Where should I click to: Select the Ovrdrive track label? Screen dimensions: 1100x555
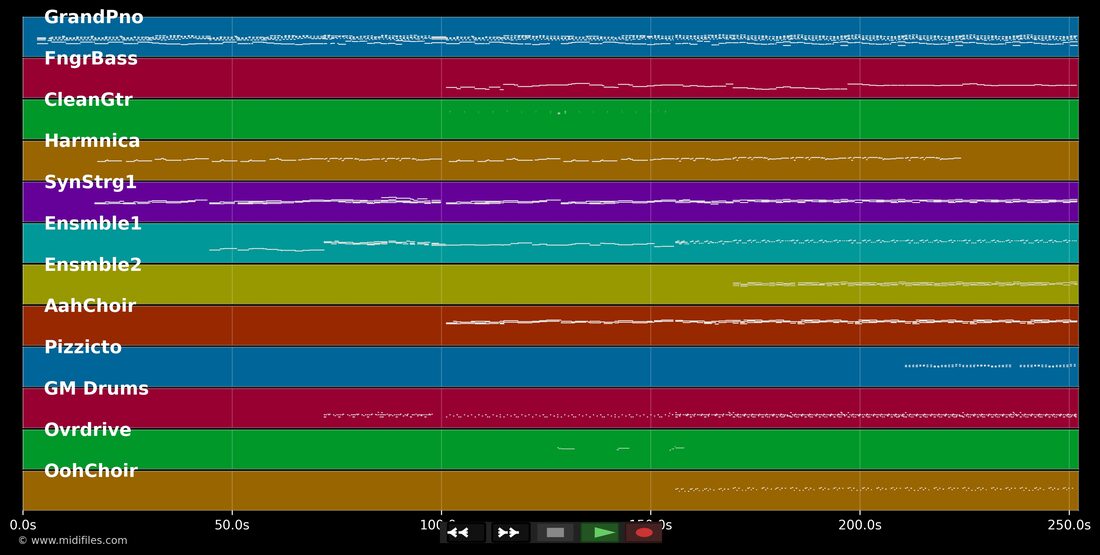(x=88, y=429)
